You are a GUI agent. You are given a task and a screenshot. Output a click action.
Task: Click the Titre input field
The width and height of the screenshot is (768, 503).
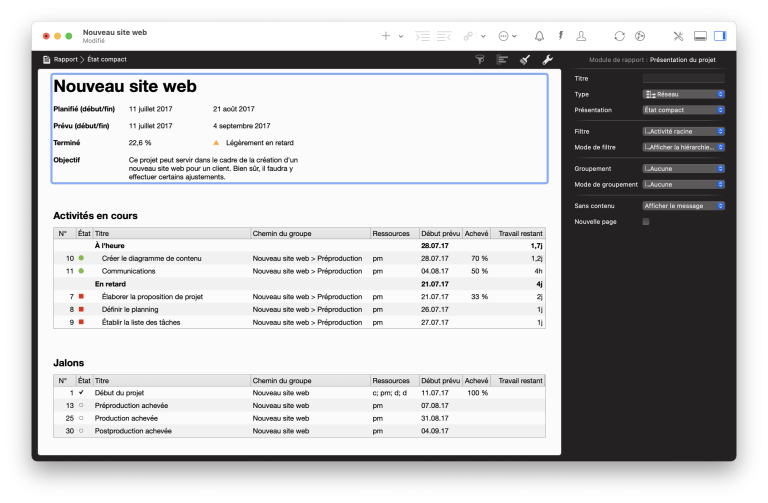(683, 78)
